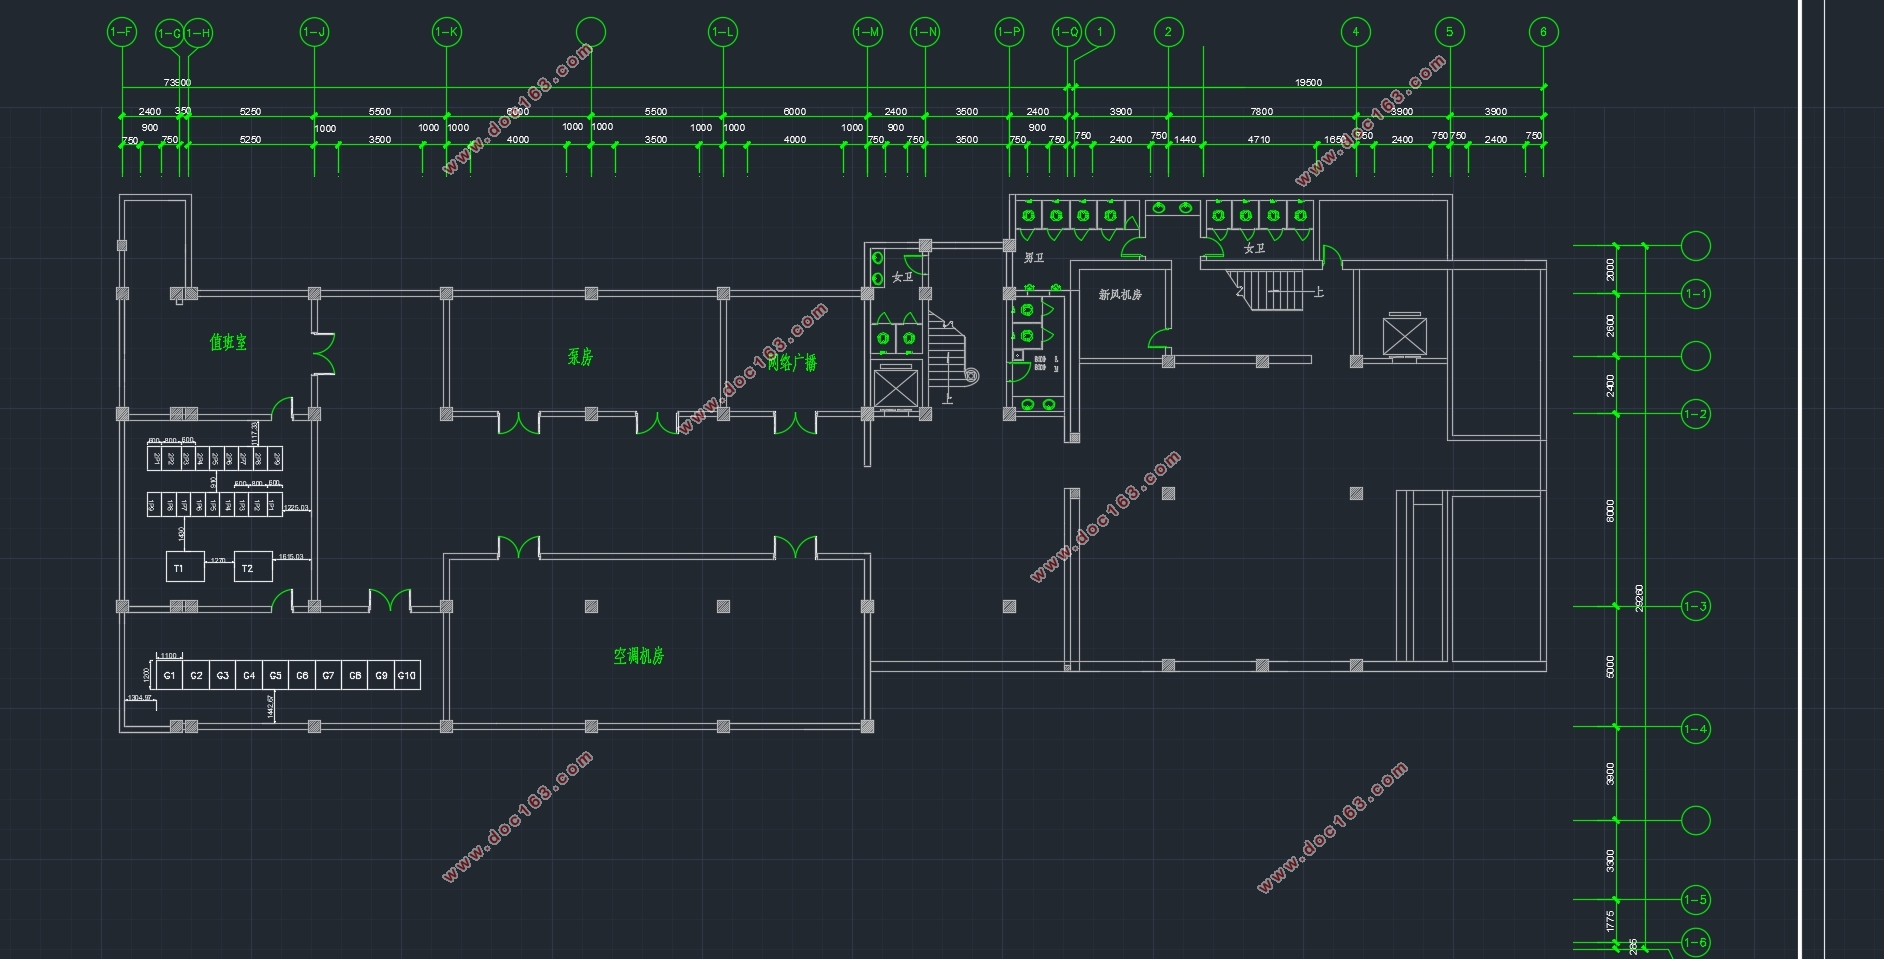The height and width of the screenshot is (959, 1884).
Task: Click cabinet G10 at the row end
Action: (407, 675)
